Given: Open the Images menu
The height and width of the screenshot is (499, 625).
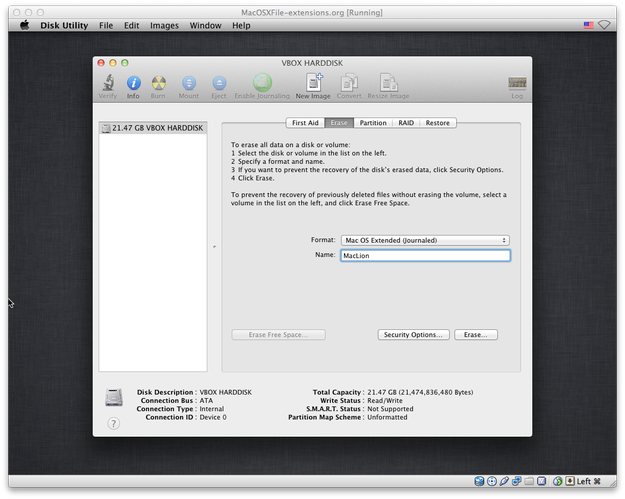Looking at the screenshot, I should (164, 26).
